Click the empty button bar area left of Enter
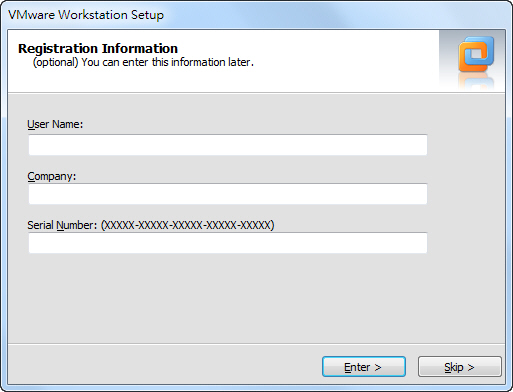 click(x=165, y=367)
